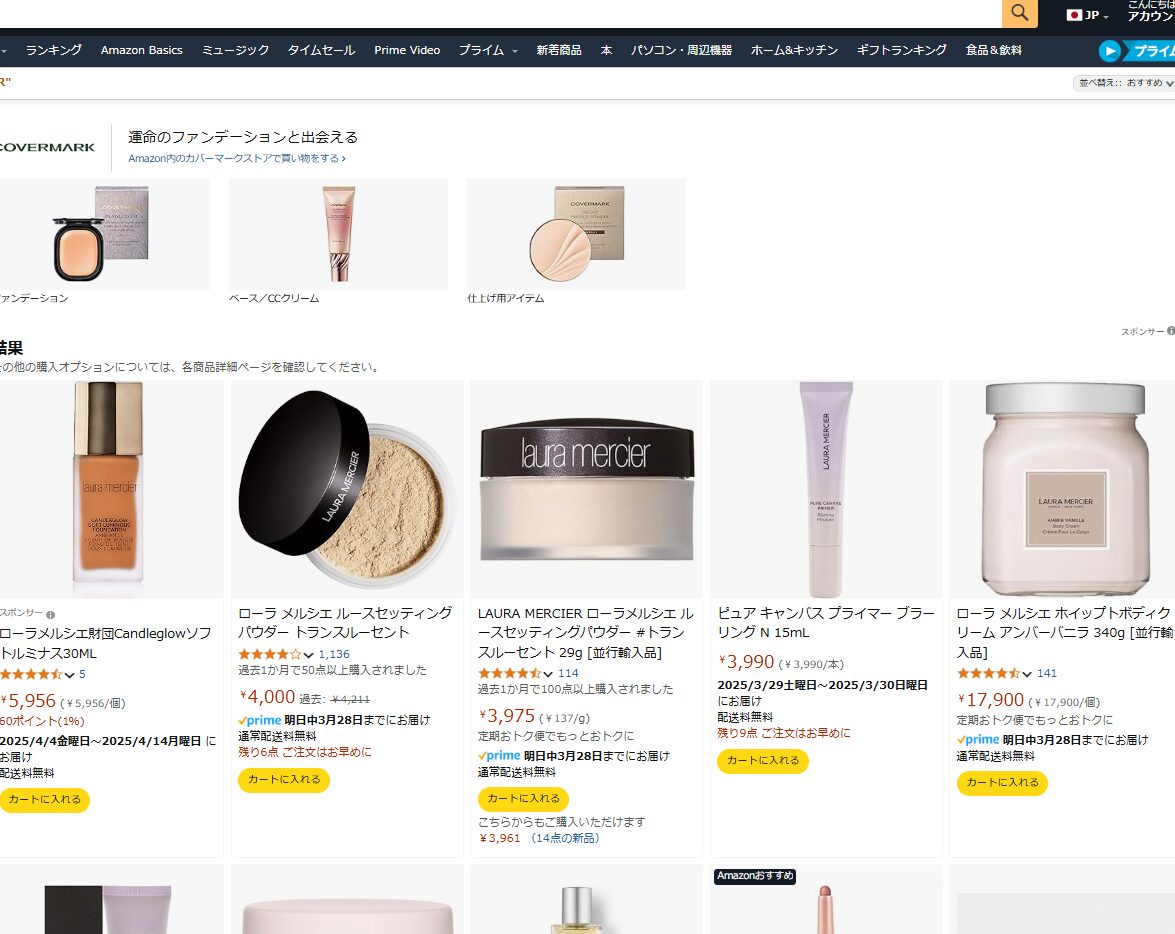The width and height of the screenshot is (1175, 934).
Task: Add ¥3,990 primer to cart
Action: tap(763, 760)
